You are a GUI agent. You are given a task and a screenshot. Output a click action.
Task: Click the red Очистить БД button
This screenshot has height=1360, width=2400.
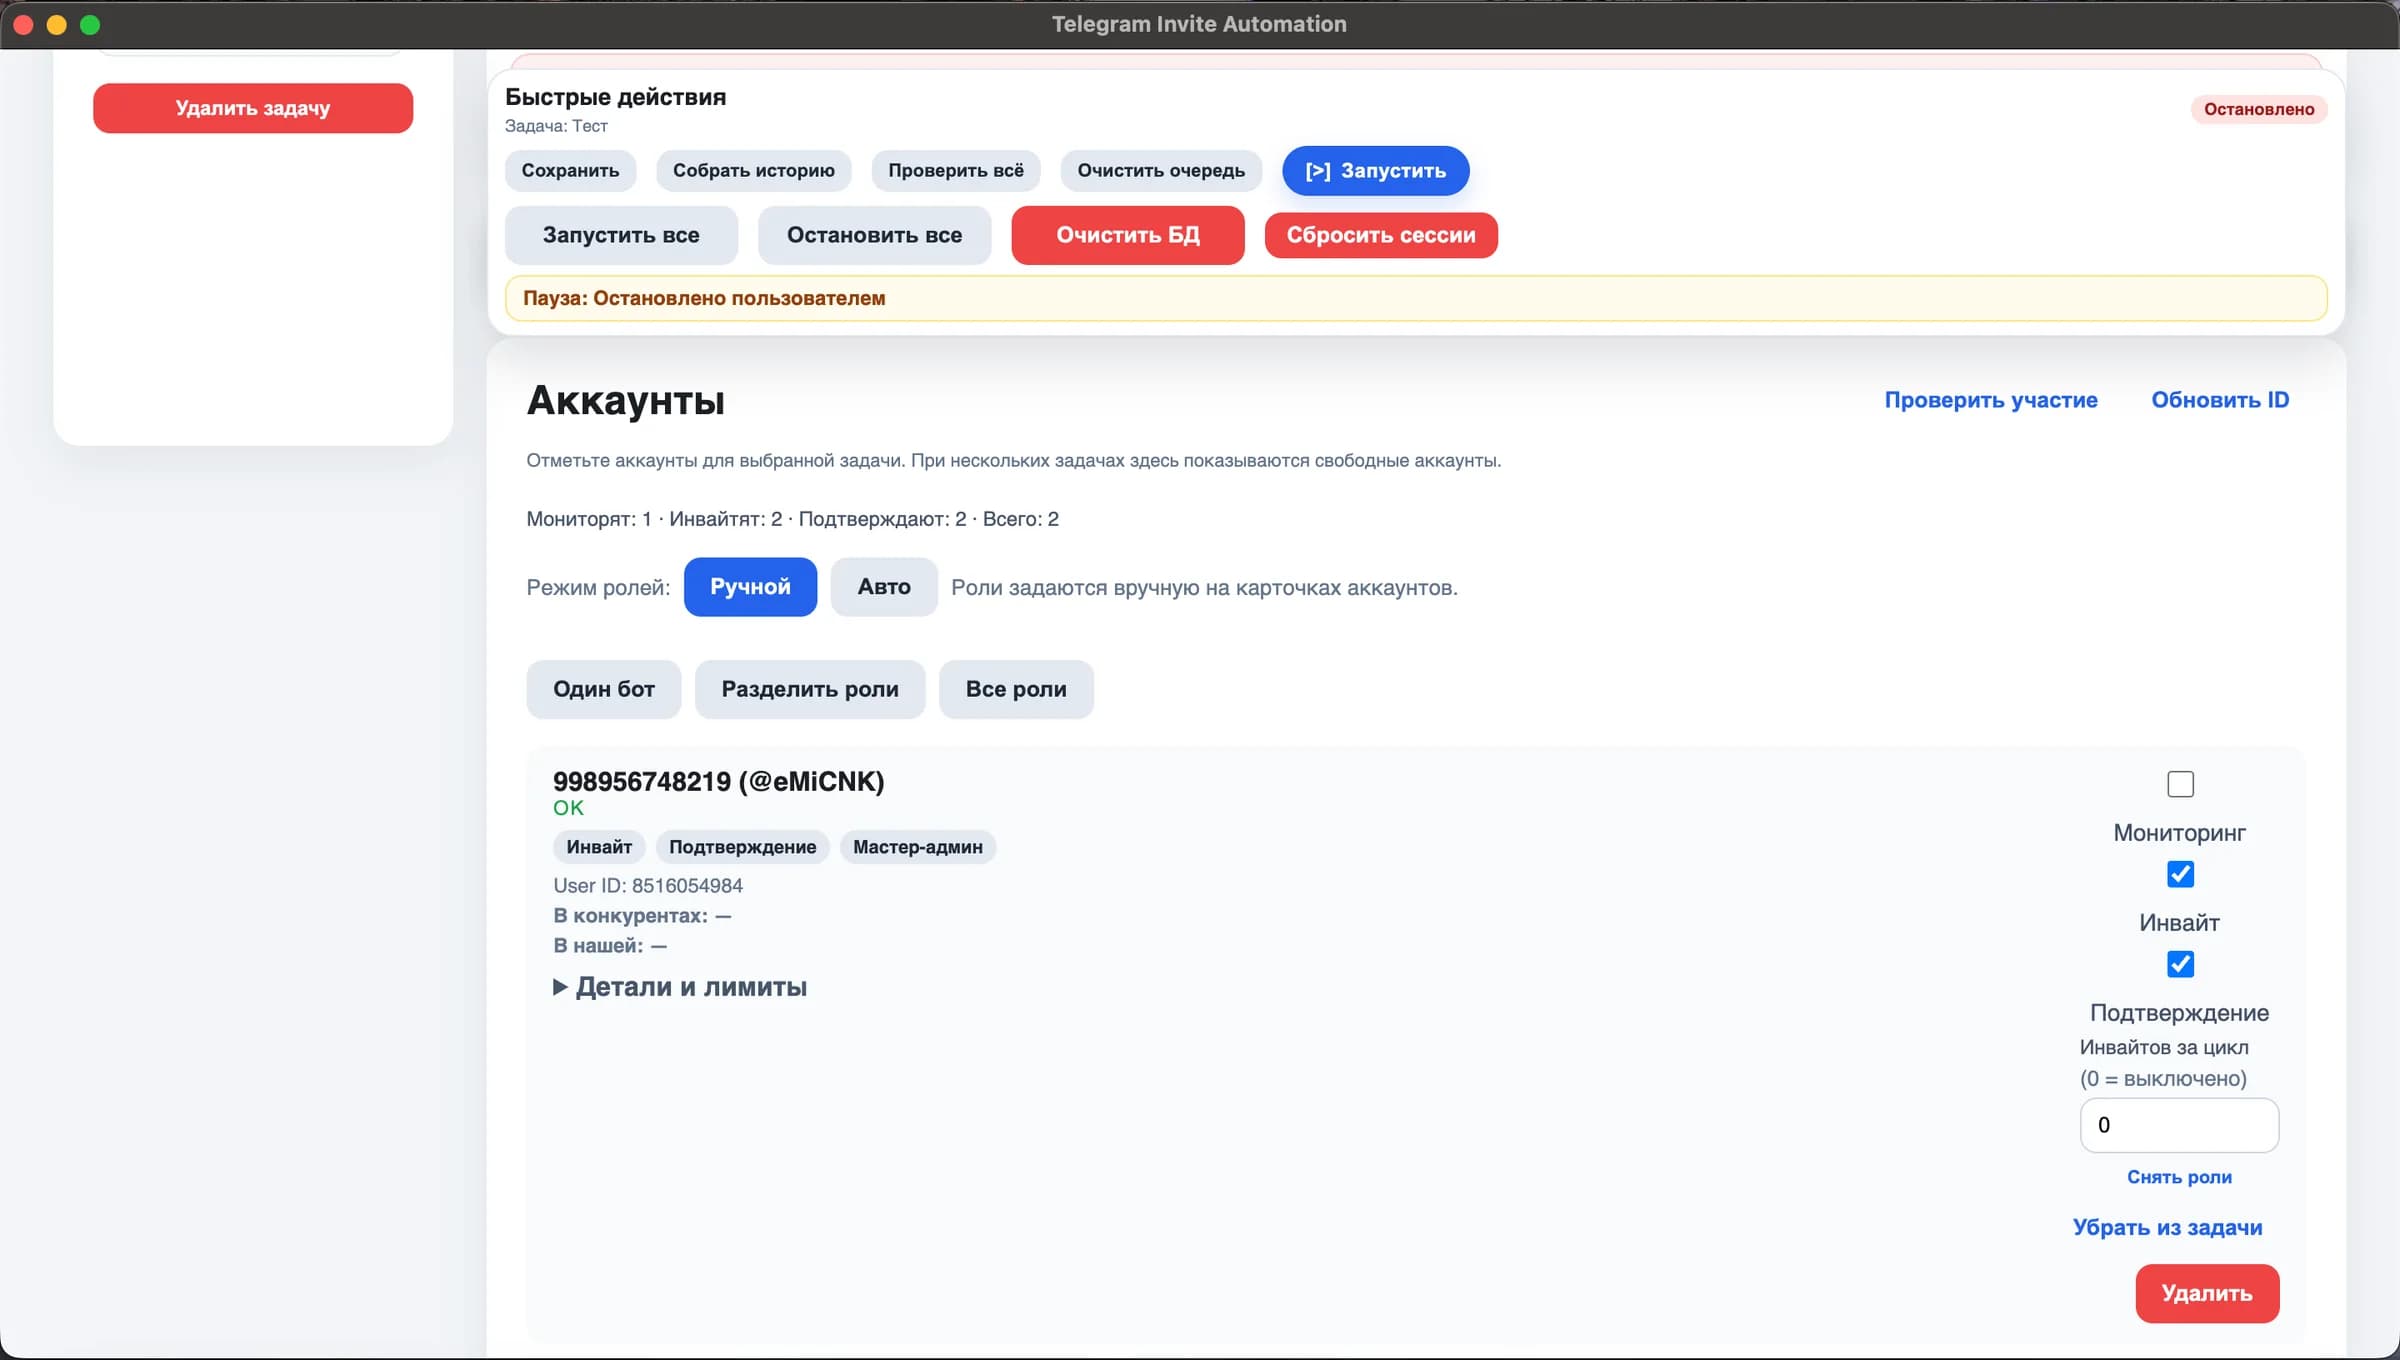[1128, 235]
